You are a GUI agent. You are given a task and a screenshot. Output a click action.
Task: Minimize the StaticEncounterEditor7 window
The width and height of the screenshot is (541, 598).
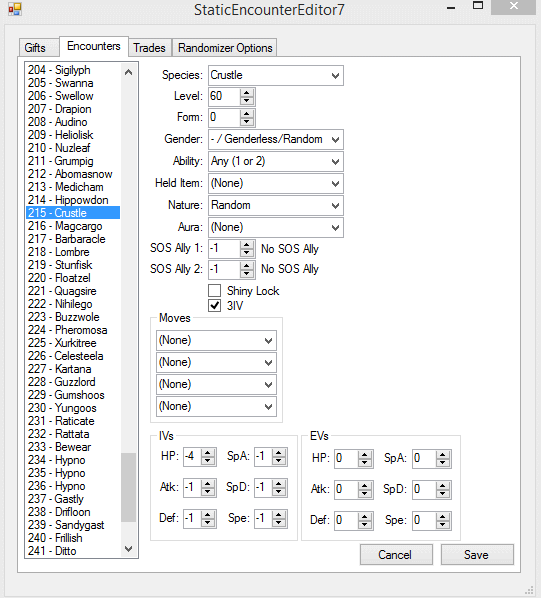tap(451, 7)
